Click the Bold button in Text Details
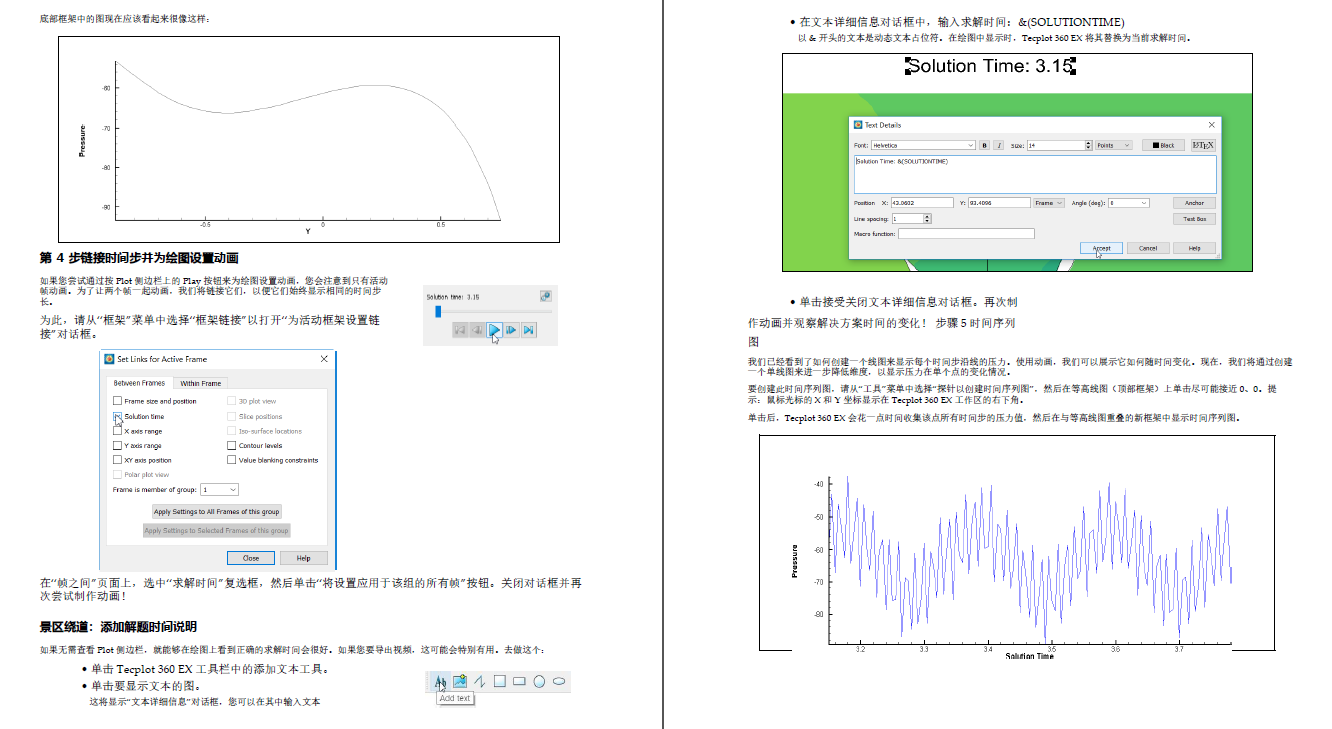The width and height of the screenshot is (1332, 729). click(984, 146)
